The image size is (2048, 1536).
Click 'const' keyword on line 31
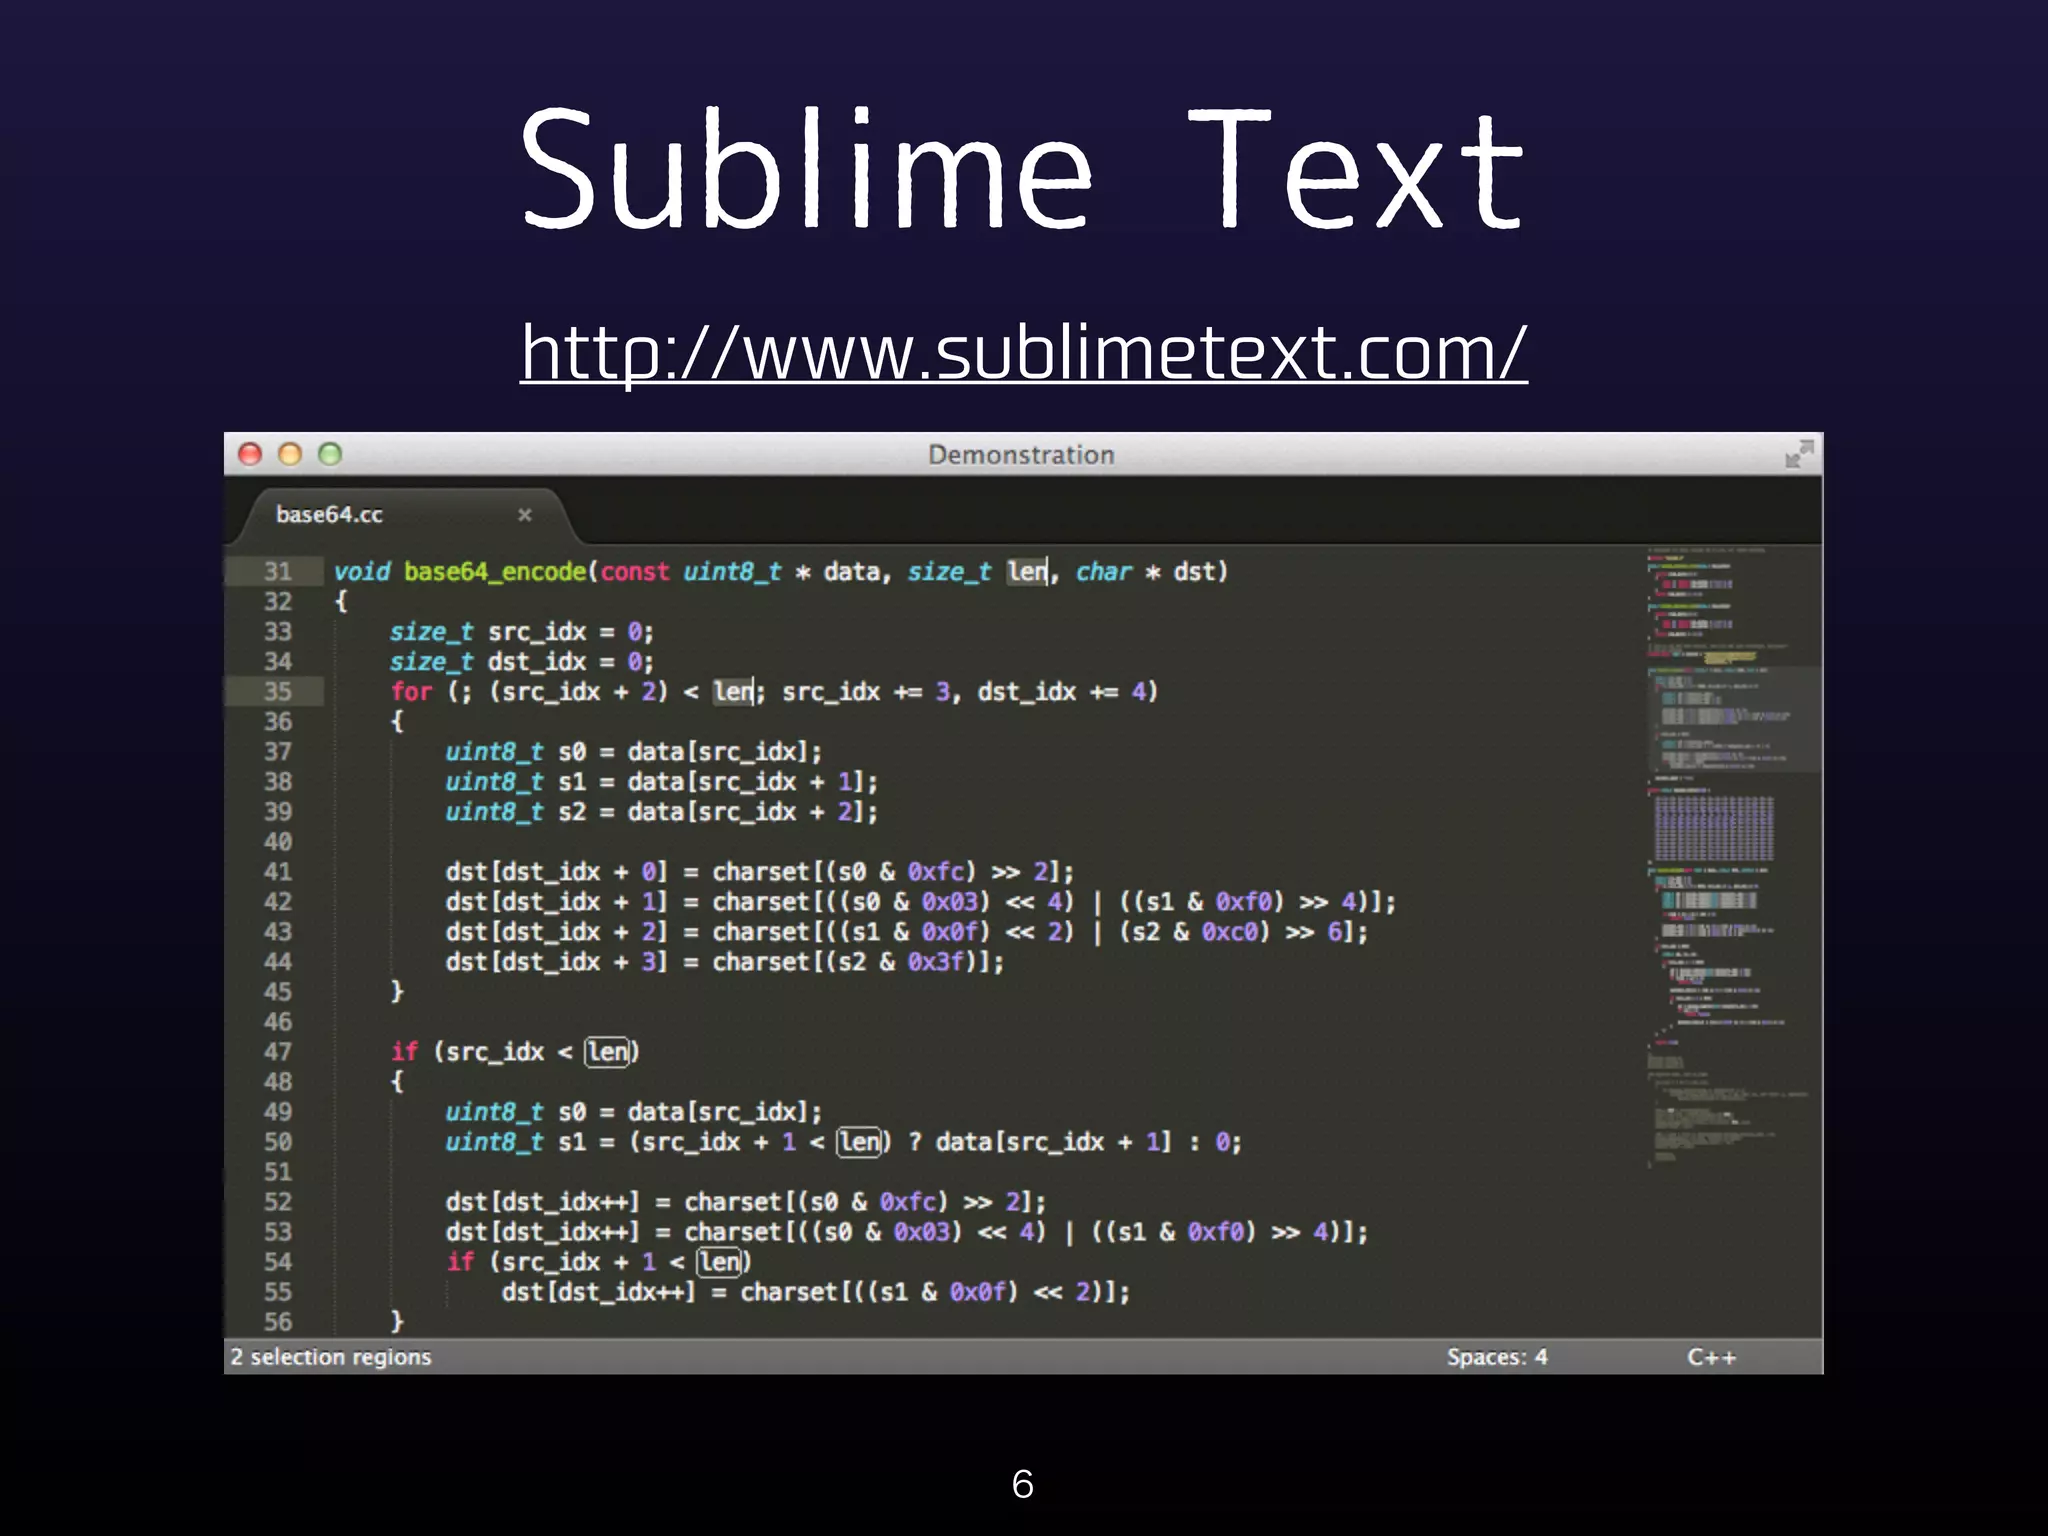pos(635,571)
